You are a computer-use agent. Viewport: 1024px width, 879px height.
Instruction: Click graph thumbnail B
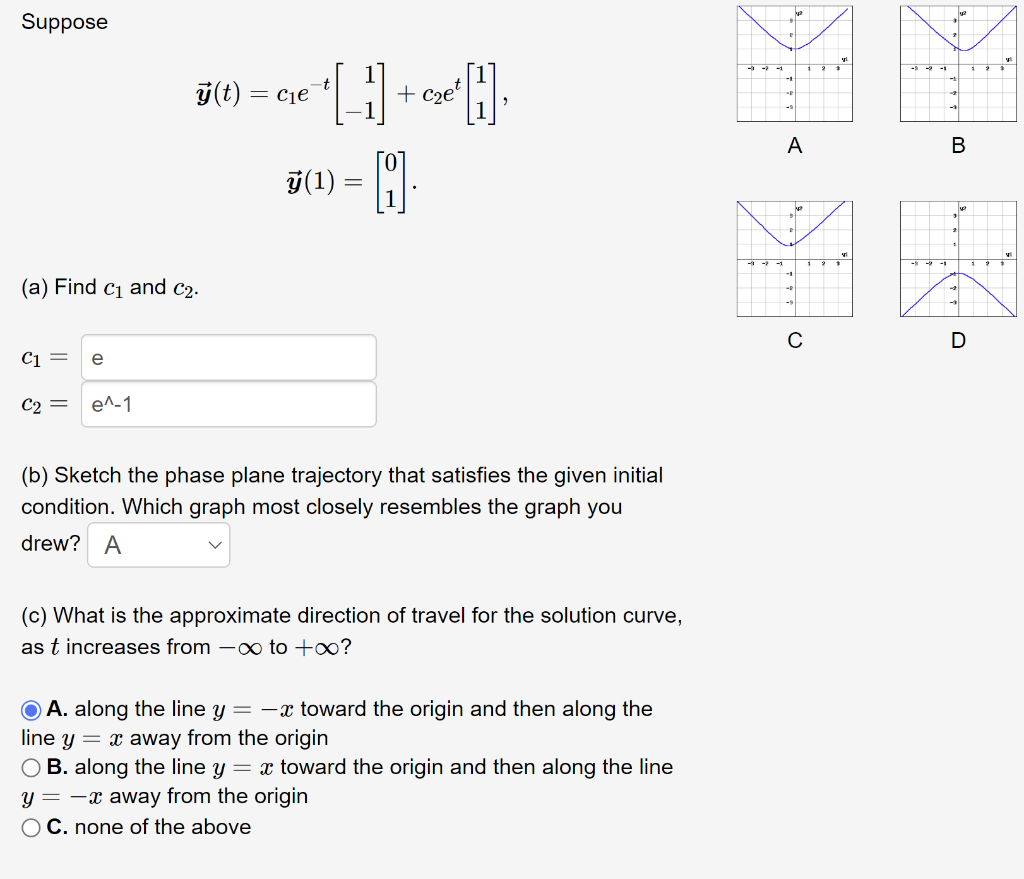958,63
